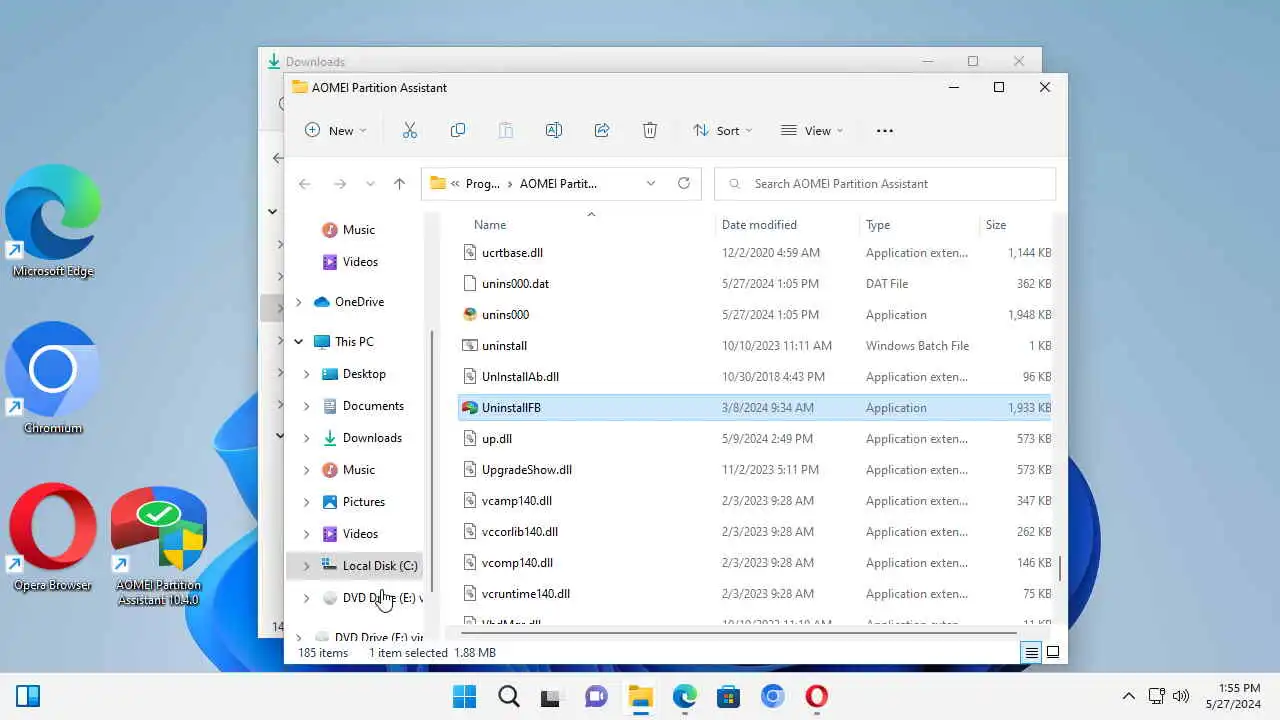Expand OneDrive in navigation pane
1280x720 pixels.
click(x=298, y=302)
